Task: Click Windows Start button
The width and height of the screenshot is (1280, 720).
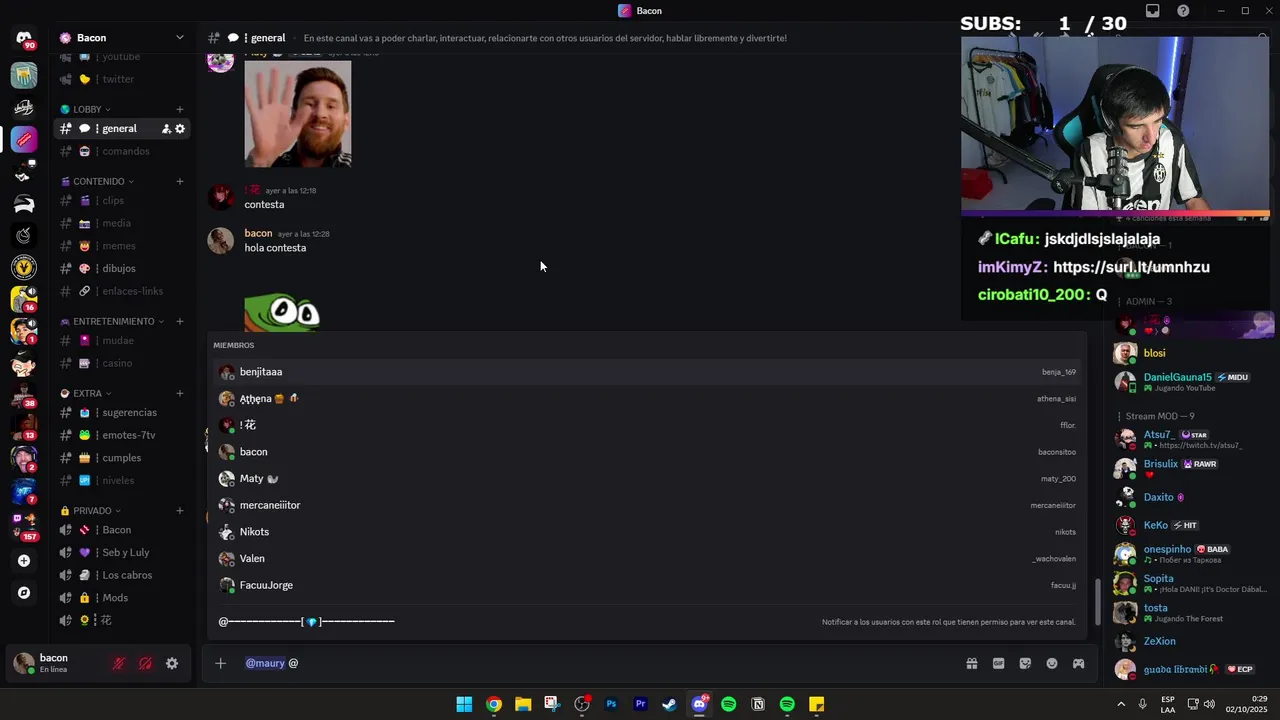Action: (464, 704)
